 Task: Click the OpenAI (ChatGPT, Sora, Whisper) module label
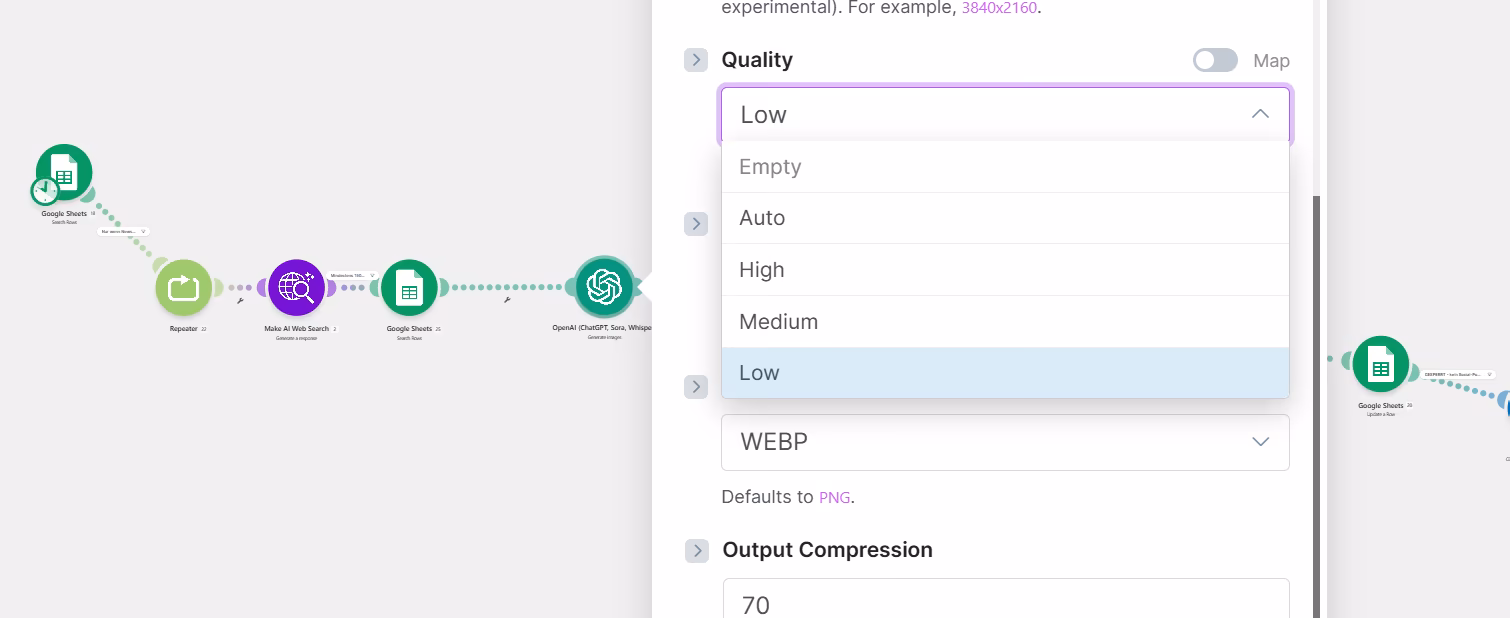coord(602,328)
